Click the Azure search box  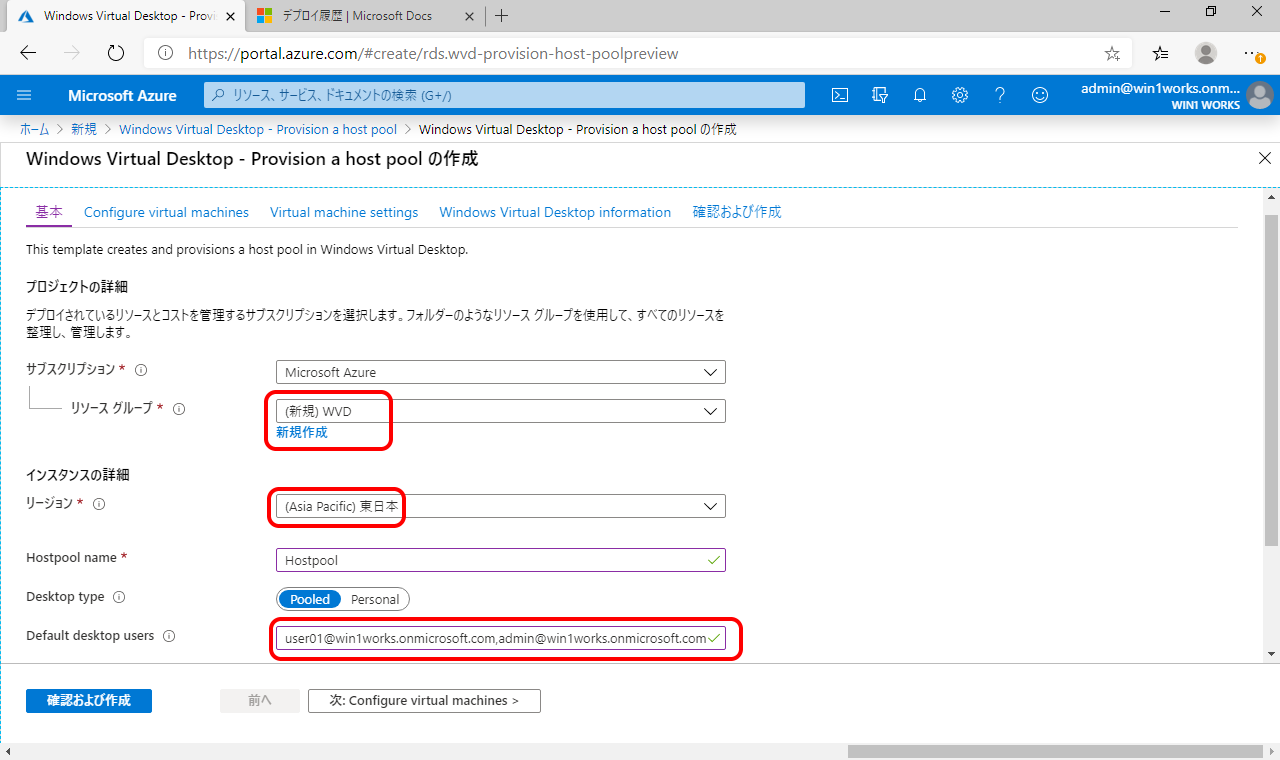coord(505,95)
